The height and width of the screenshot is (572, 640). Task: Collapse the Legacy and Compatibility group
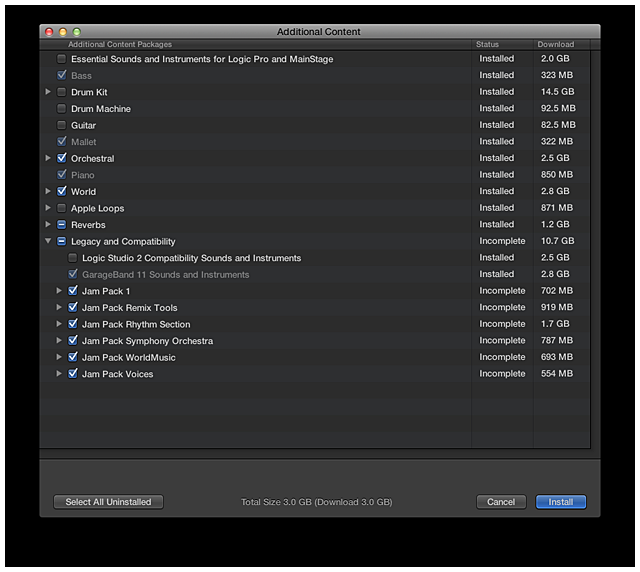coord(48,241)
